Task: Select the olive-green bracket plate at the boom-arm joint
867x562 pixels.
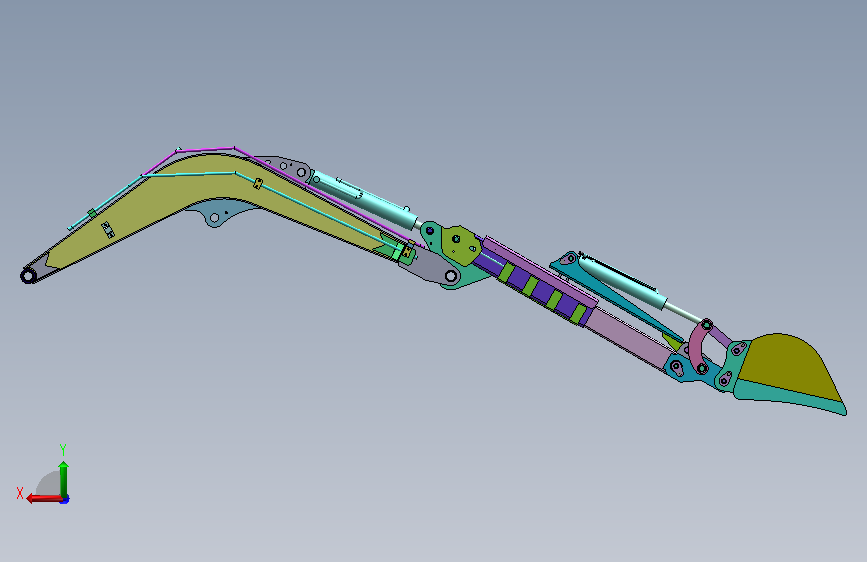Action: (x=460, y=244)
